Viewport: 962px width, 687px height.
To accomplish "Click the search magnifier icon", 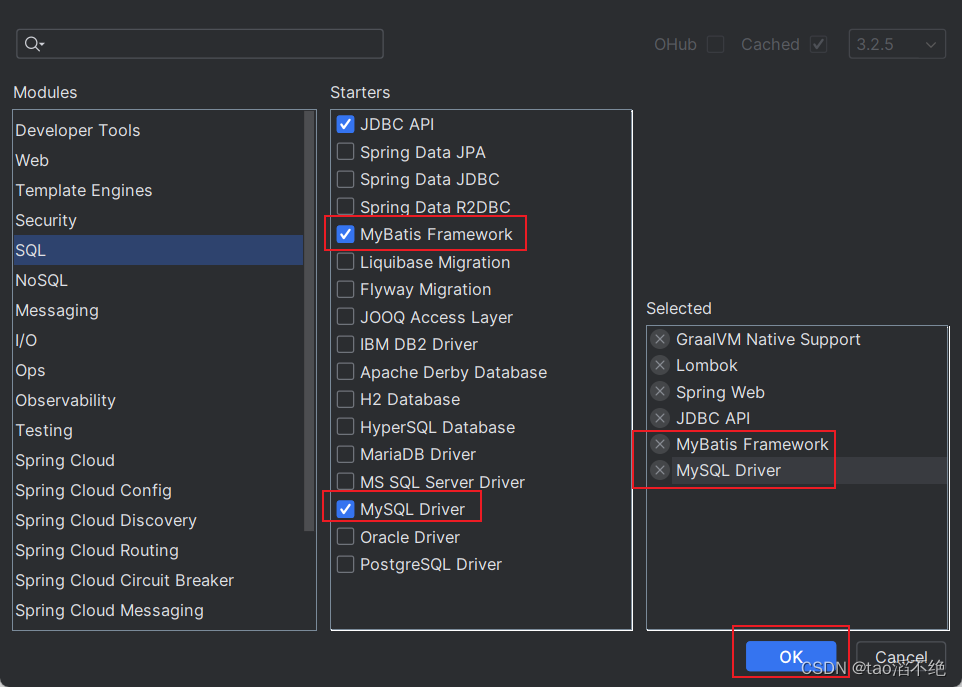I will [x=32, y=44].
